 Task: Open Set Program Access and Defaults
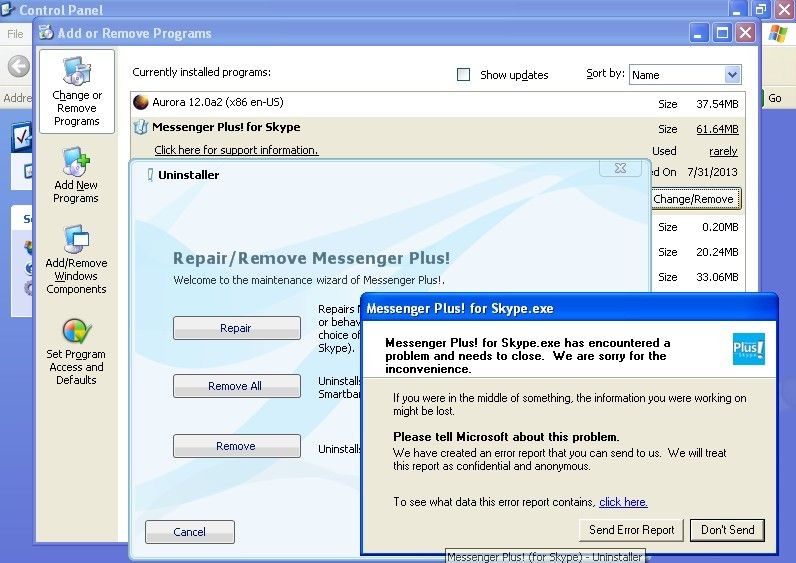[76, 351]
